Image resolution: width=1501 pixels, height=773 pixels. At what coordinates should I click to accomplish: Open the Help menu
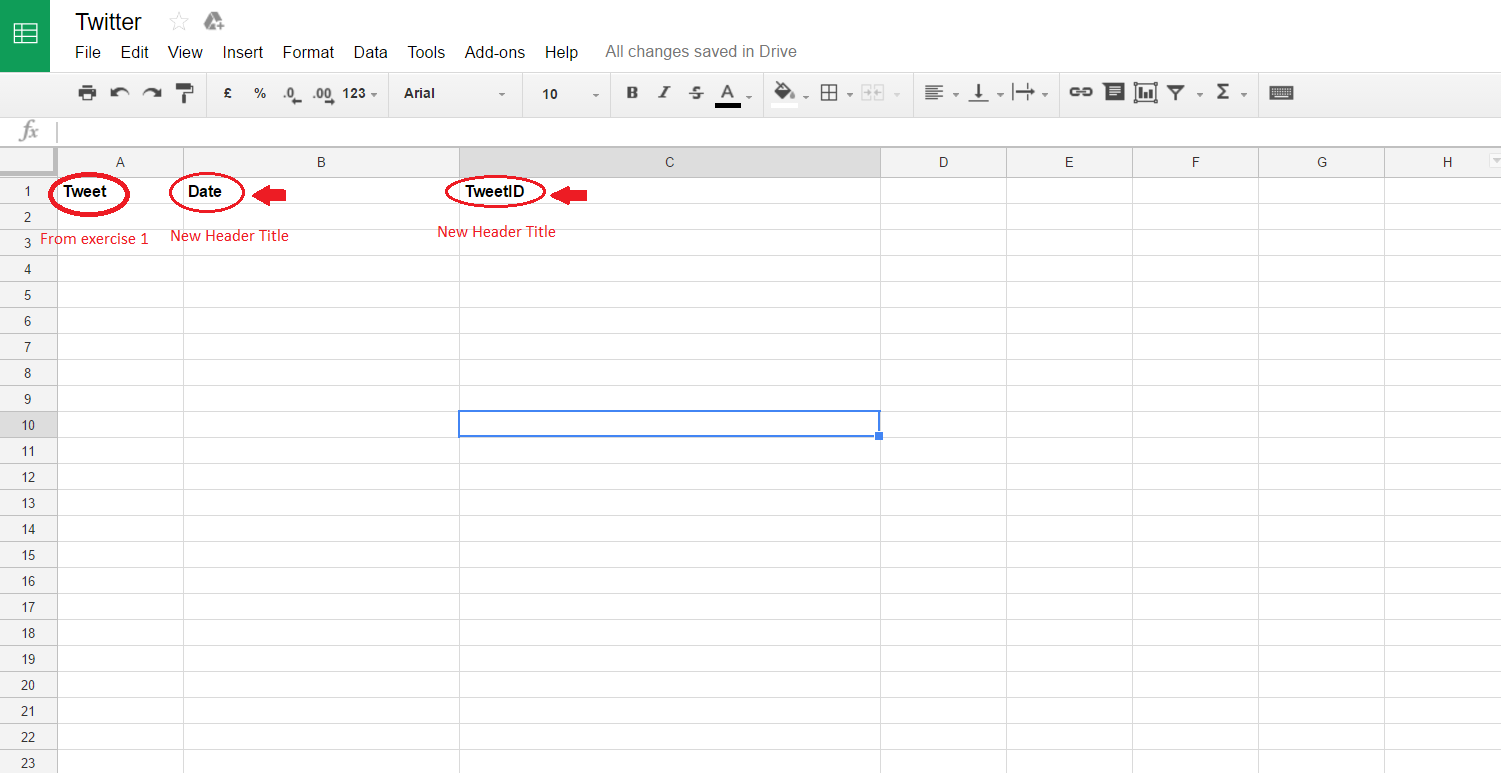pos(561,52)
